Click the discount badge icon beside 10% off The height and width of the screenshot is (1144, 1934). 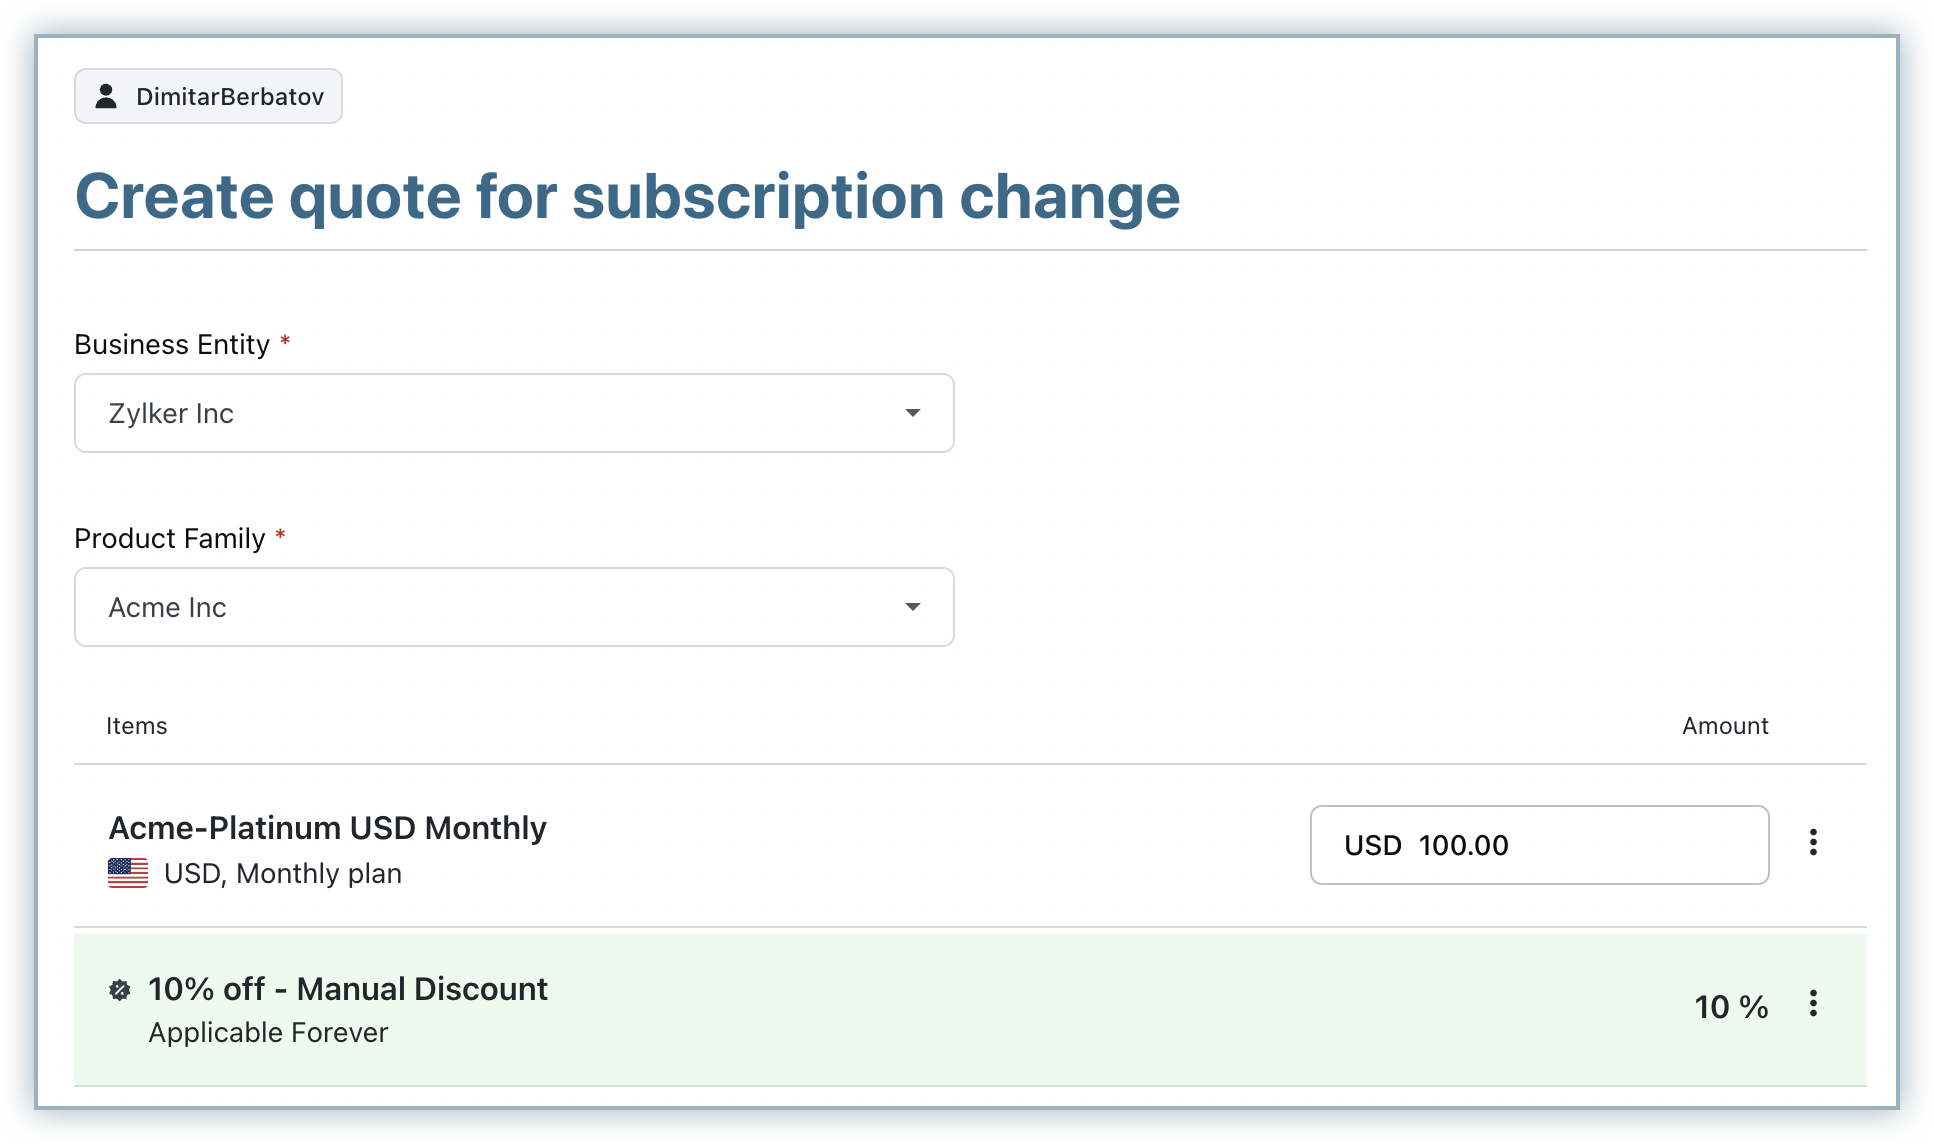pos(120,990)
